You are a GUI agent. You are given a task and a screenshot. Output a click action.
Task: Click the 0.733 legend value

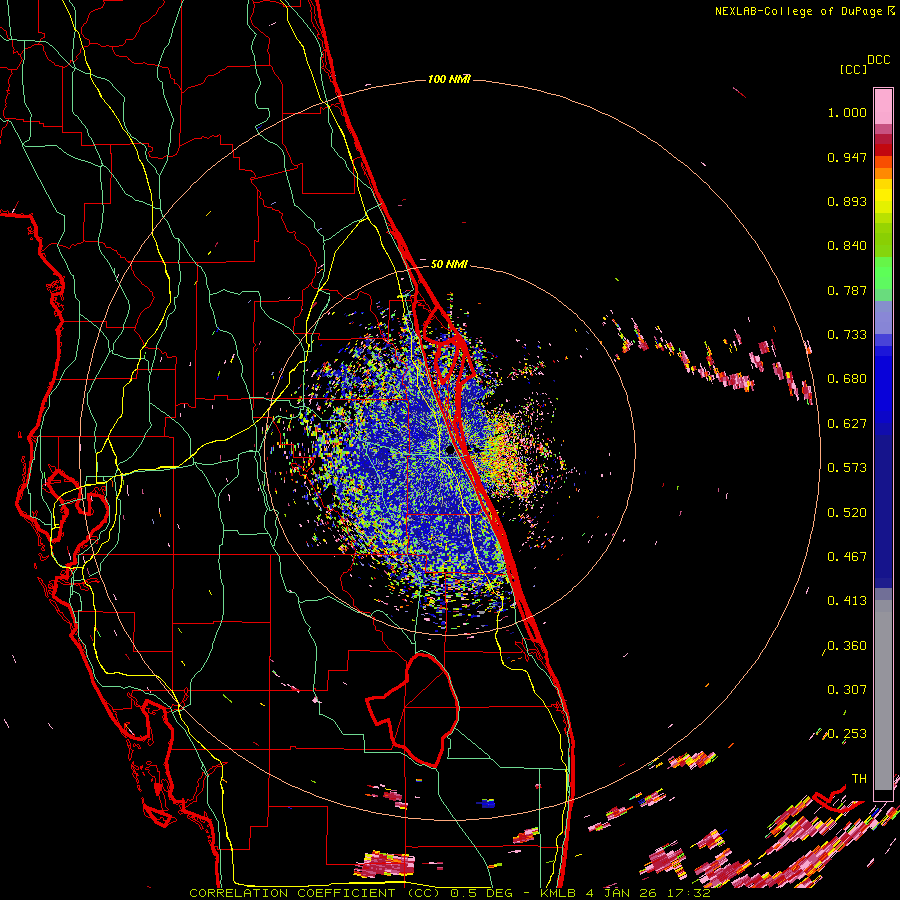point(847,335)
